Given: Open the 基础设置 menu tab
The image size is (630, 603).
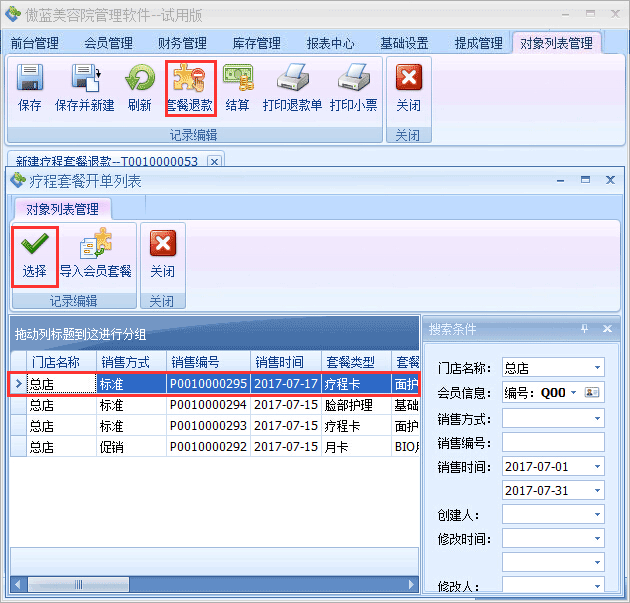Looking at the screenshot, I should (x=404, y=43).
